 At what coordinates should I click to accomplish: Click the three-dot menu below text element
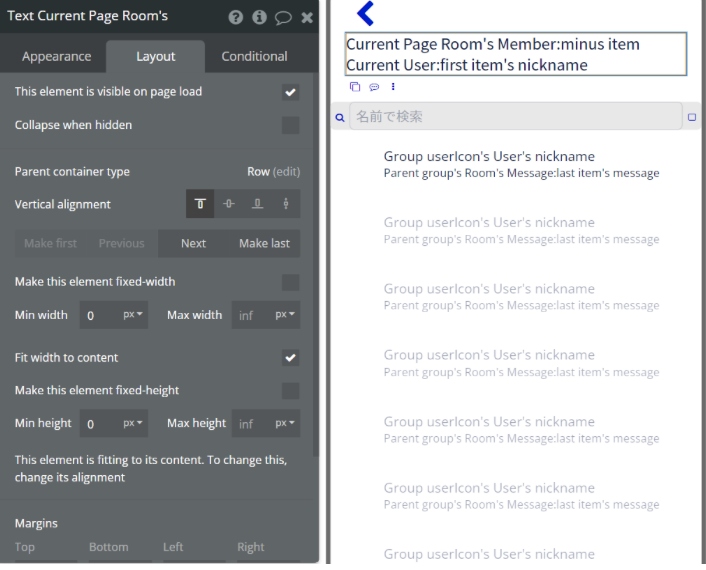[393, 87]
